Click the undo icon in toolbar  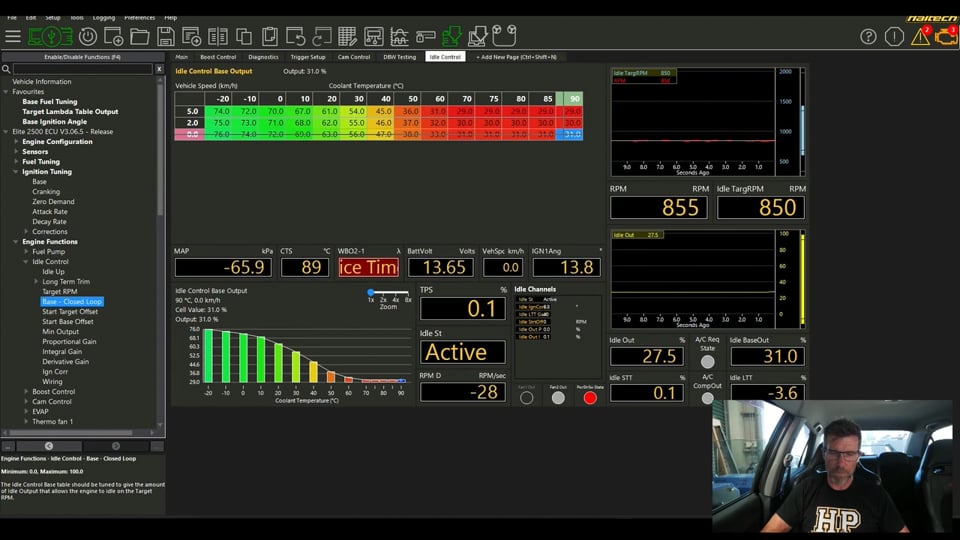(295, 37)
